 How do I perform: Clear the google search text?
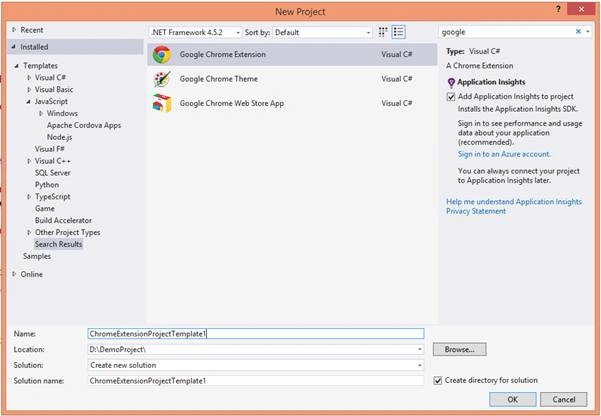pos(578,32)
